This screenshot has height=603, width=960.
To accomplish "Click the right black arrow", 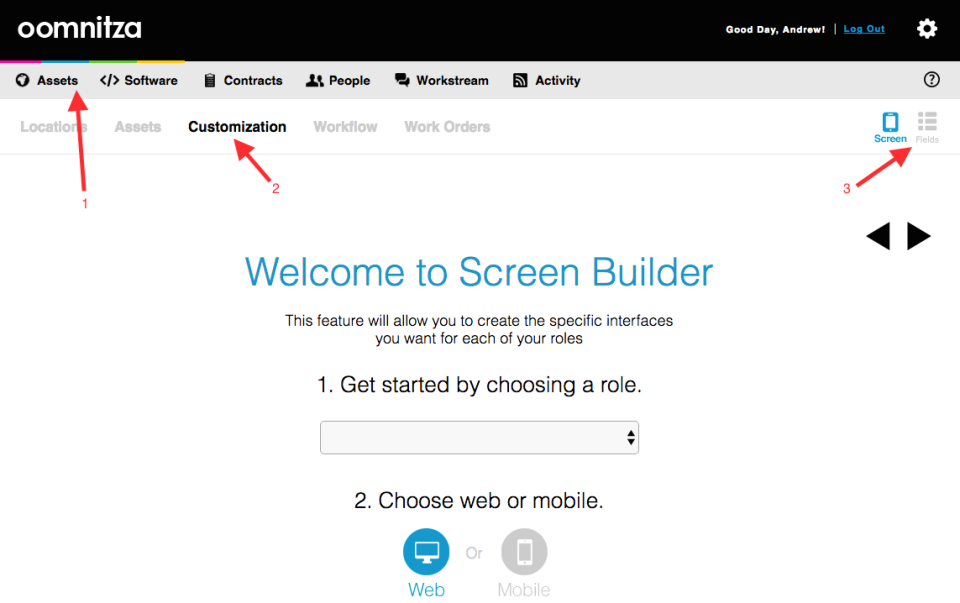I will click(918, 236).
